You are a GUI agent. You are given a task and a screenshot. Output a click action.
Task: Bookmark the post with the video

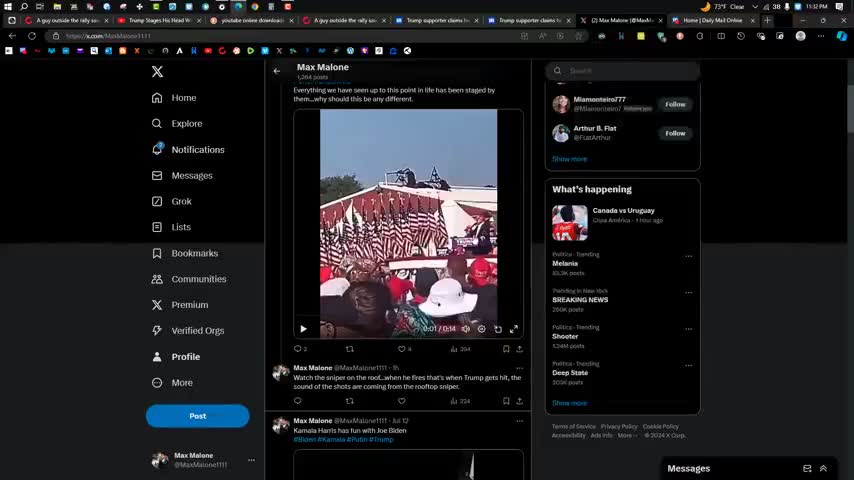click(x=506, y=349)
